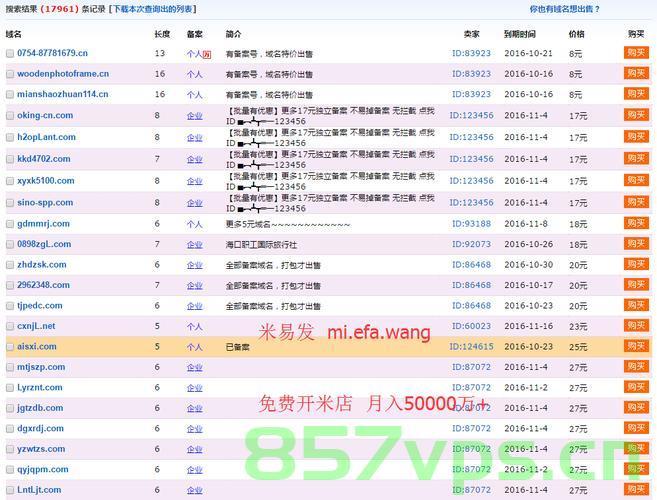Open seller ID:83923 on 0754-87781679.cn row
This screenshot has width=657, height=500.
click(471, 53)
